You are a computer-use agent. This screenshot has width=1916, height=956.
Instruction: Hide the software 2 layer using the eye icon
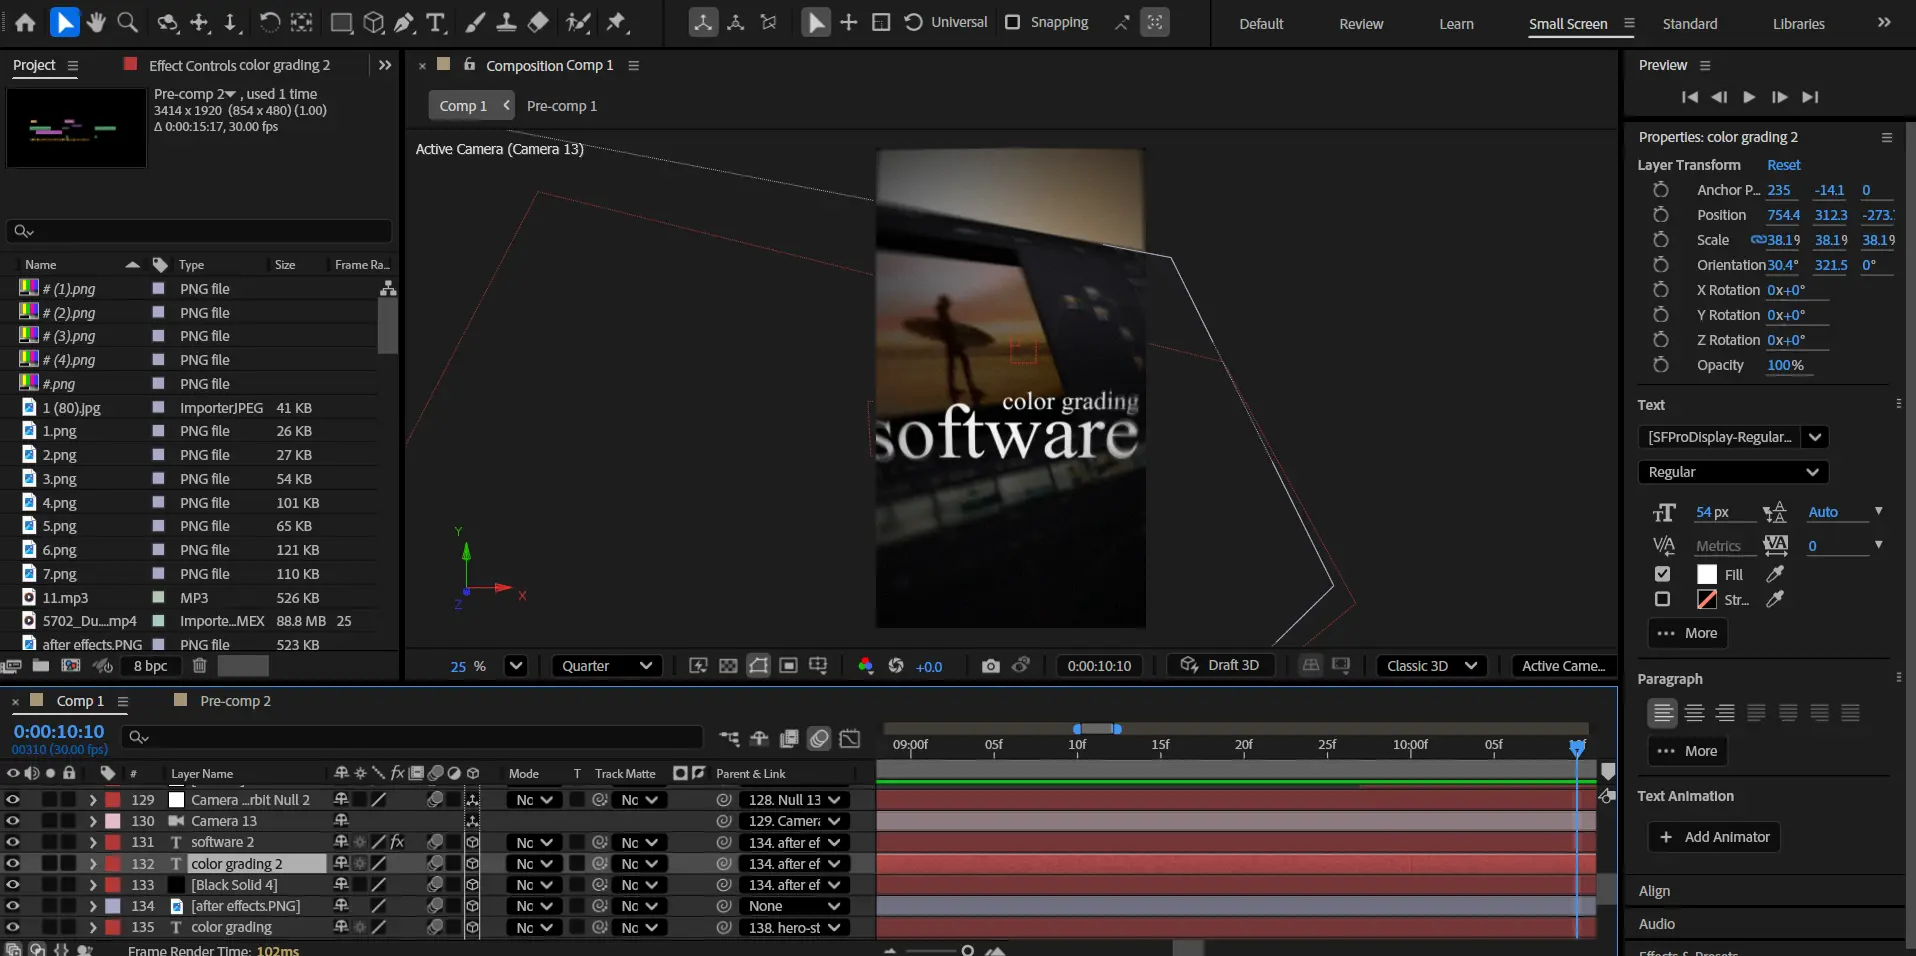(13, 842)
